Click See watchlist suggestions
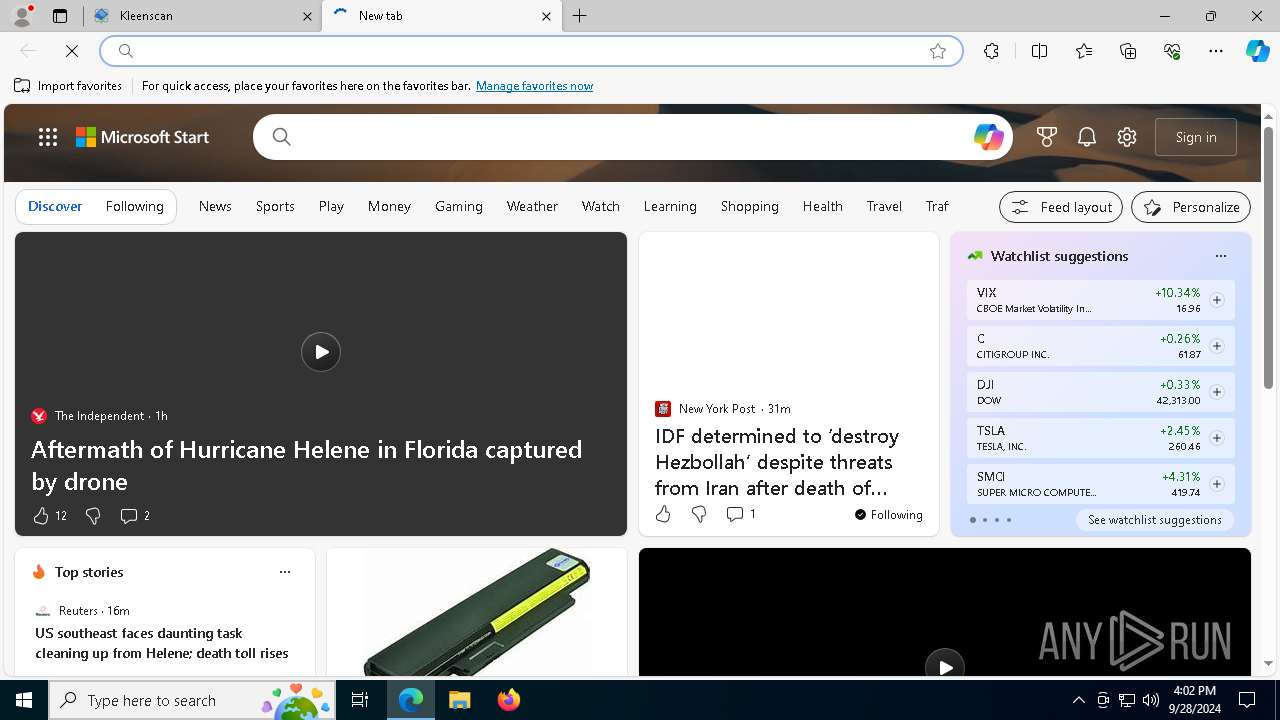Image resolution: width=1280 pixels, height=720 pixels. click(1155, 520)
